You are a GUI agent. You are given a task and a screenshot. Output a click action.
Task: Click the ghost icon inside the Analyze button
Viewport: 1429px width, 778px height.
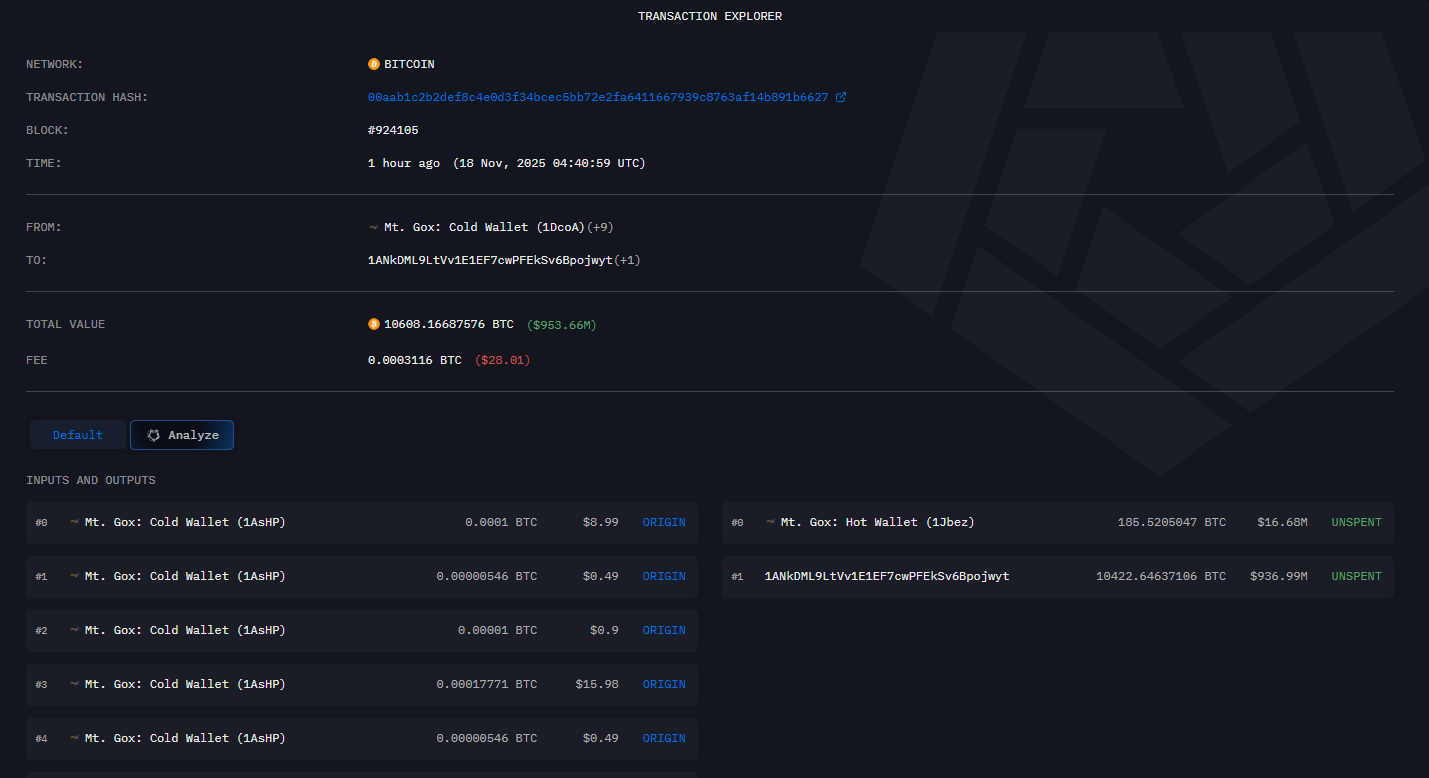click(153, 434)
